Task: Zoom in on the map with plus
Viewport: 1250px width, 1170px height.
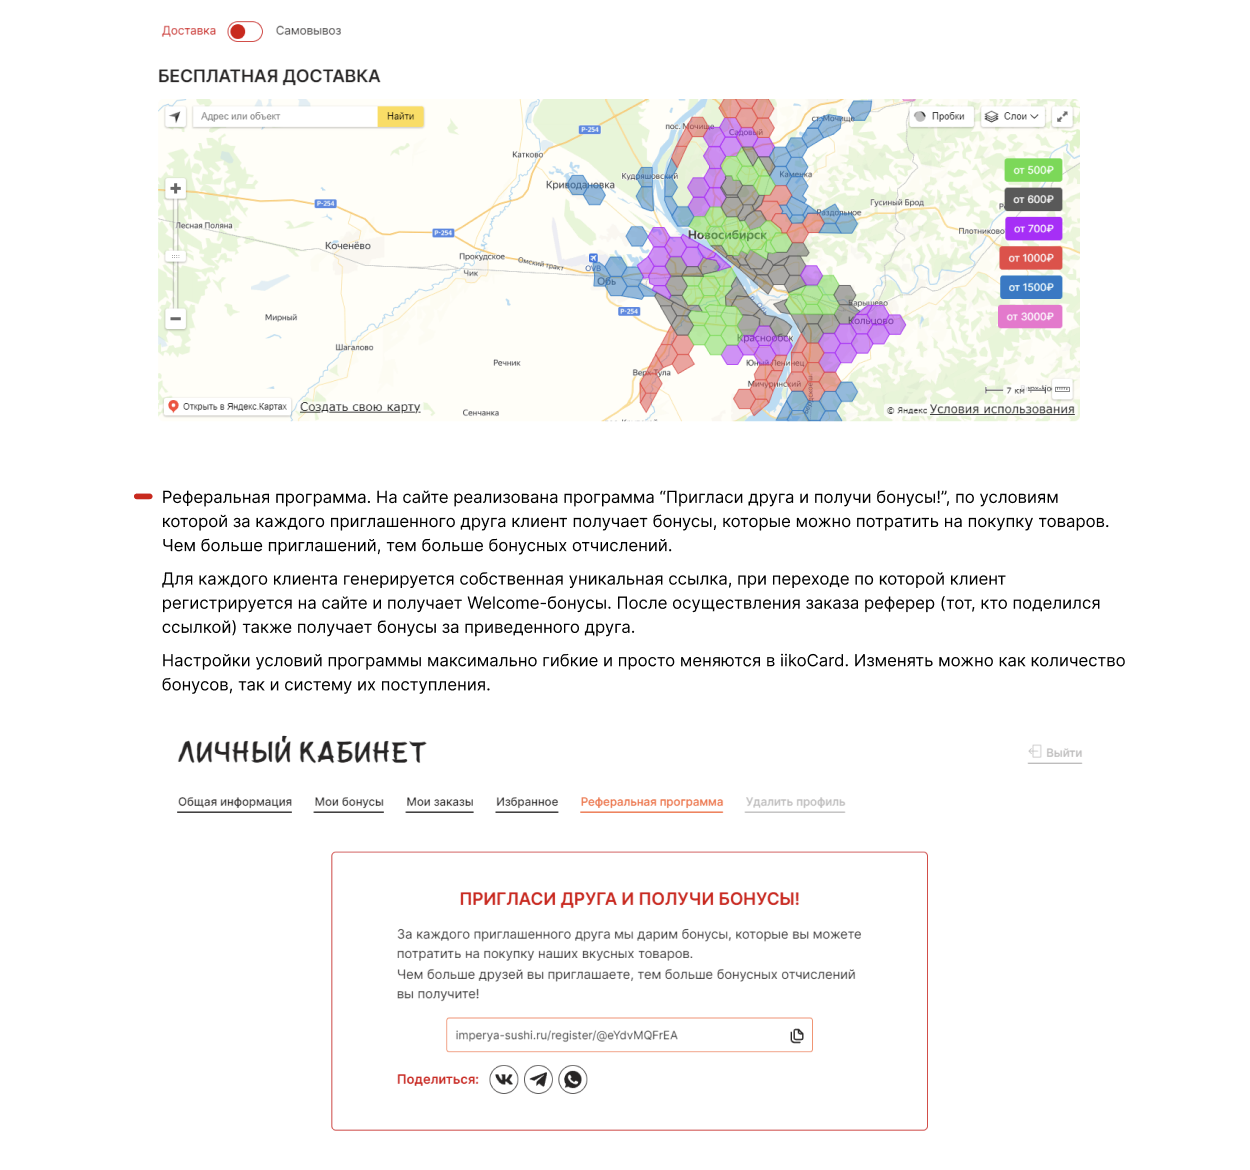Action: 176,188
